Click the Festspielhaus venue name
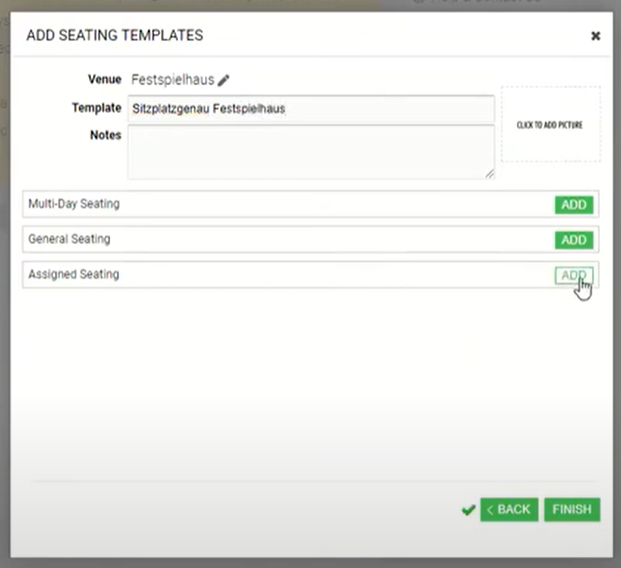This screenshot has width=621, height=568. tap(172, 80)
